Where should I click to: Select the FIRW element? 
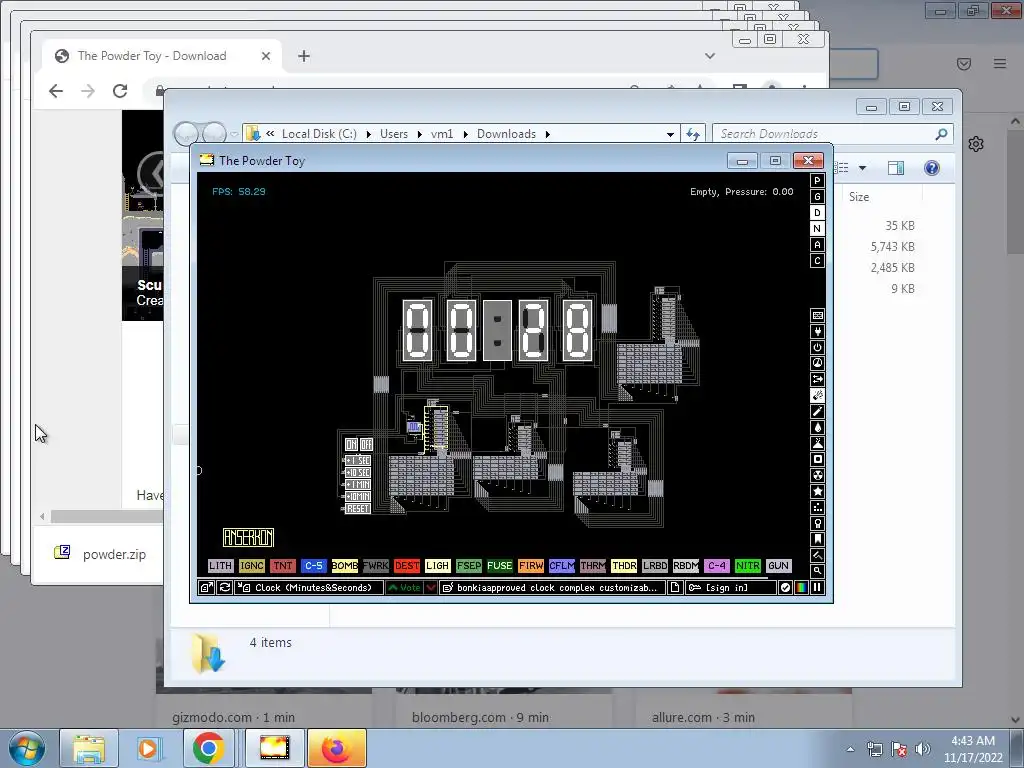coord(531,566)
